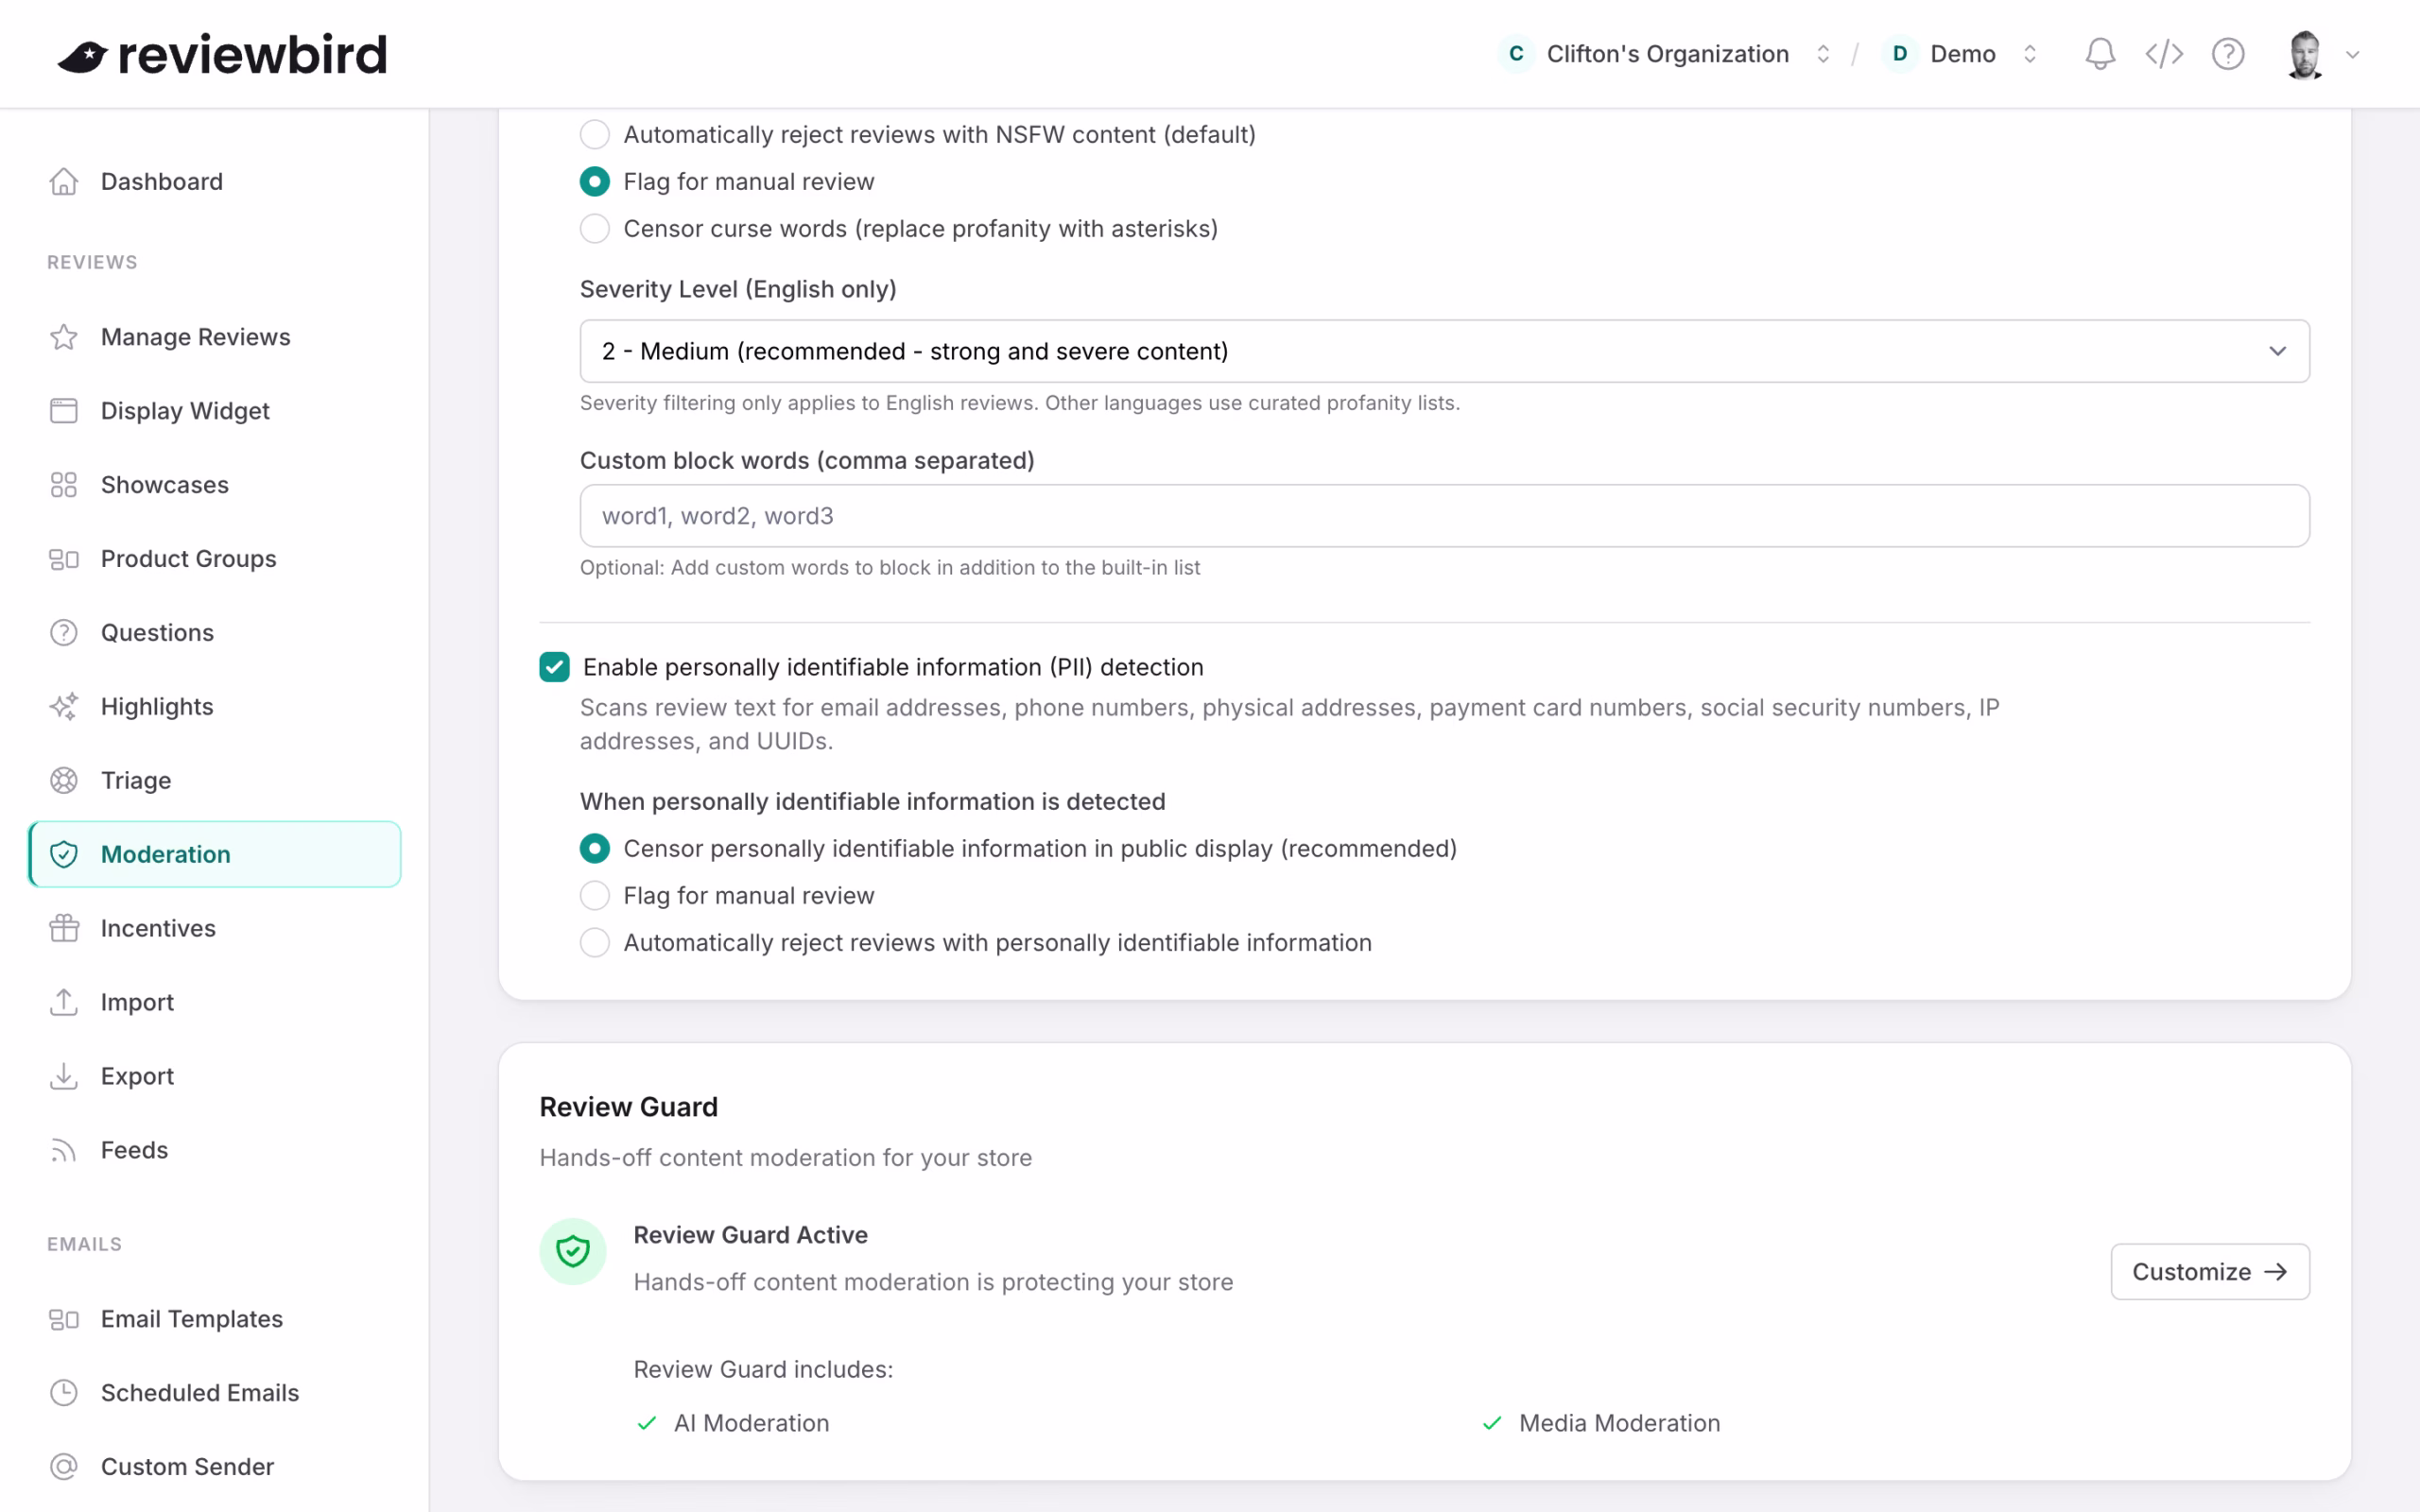
Task: Click the Triage lifebuoy icon
Action: (64, 781)
